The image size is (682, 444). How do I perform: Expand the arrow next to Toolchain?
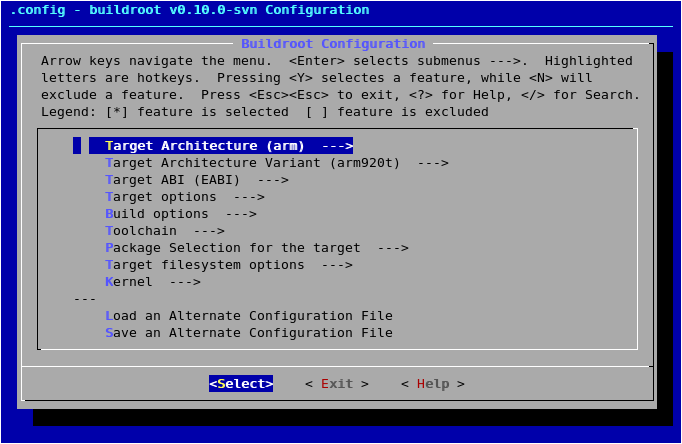tap(208, 231)
